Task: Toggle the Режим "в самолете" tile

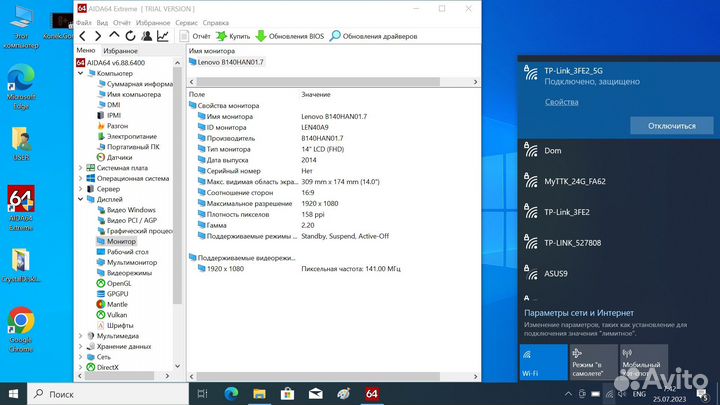Action: point(593,362)
